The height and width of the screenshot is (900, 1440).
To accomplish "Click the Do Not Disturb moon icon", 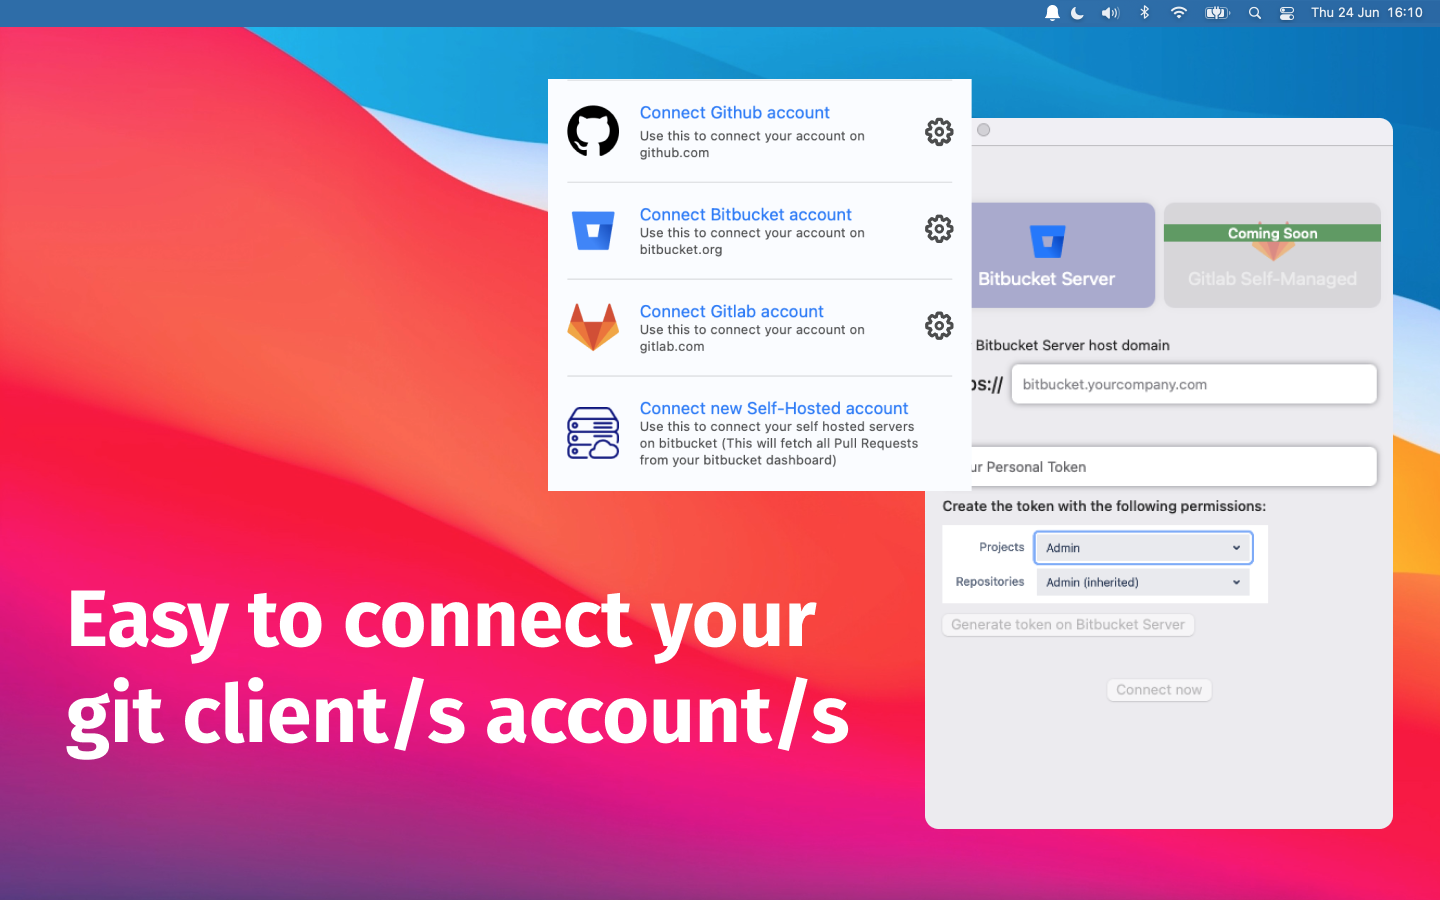I will click(1077, 13).
